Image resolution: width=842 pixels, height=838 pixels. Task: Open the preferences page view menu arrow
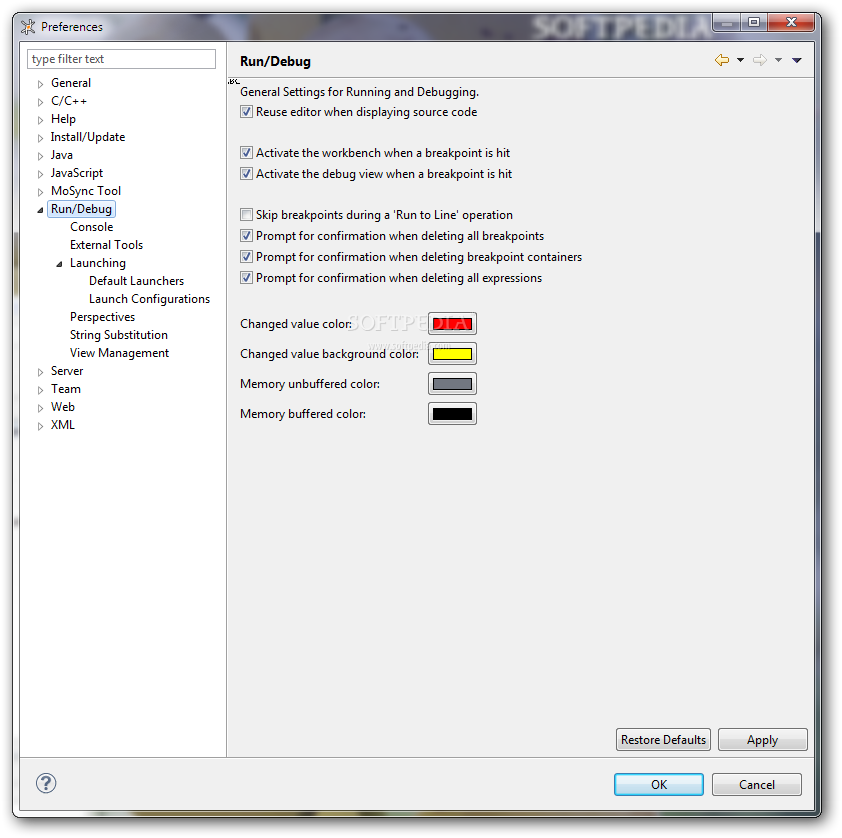click(x=797, y=60)
